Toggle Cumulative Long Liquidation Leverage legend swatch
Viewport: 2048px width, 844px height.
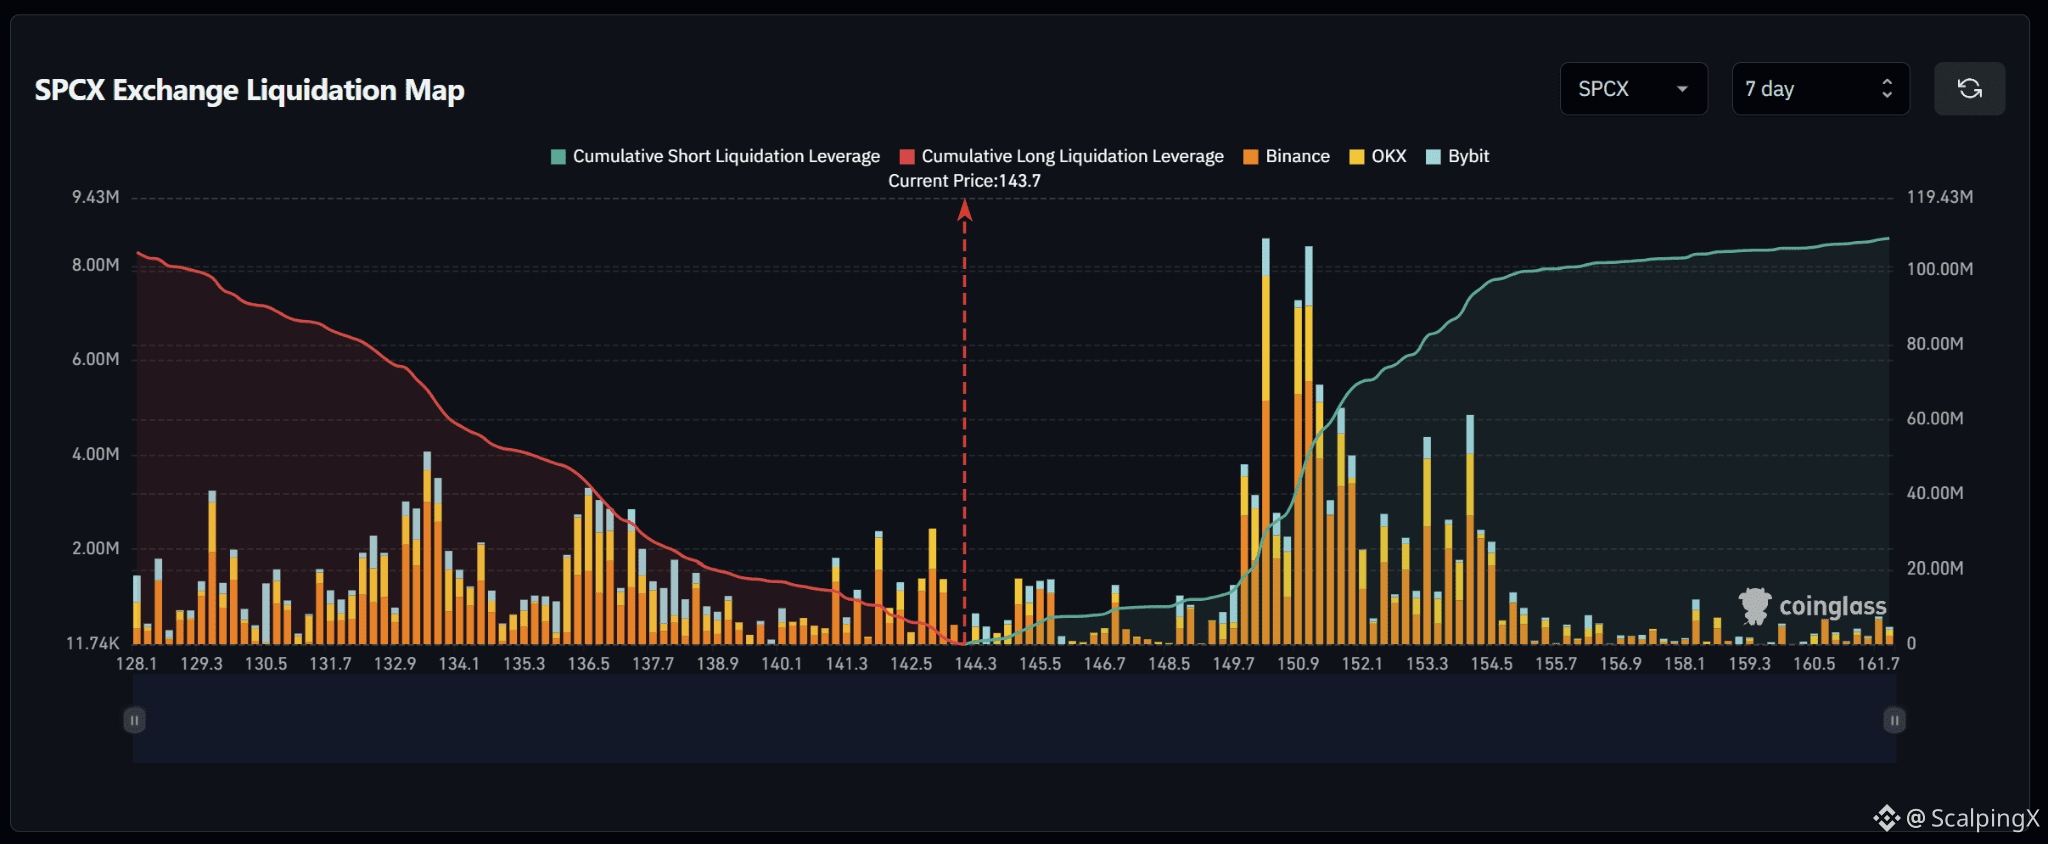click(907, 157)
